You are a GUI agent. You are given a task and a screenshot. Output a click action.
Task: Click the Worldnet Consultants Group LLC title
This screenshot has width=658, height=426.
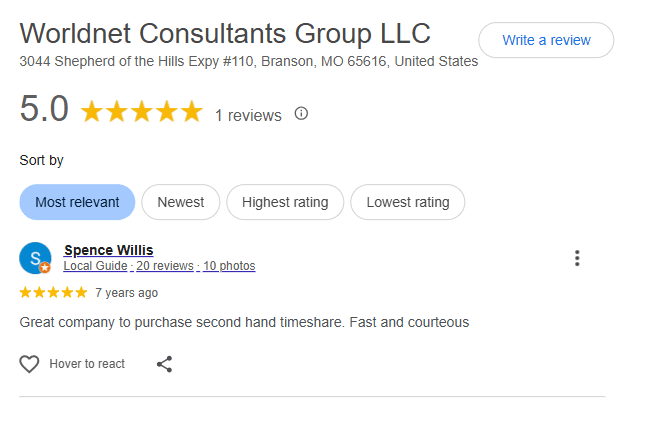point(225,33)
